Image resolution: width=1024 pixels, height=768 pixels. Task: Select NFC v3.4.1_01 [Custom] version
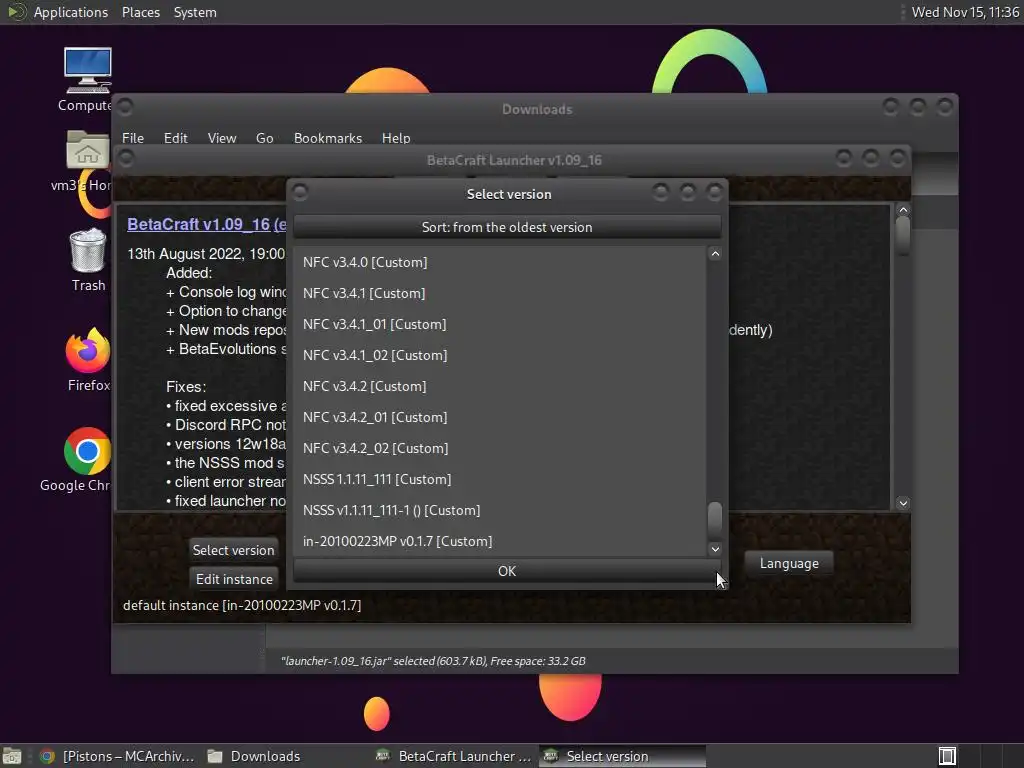(500, 324)
